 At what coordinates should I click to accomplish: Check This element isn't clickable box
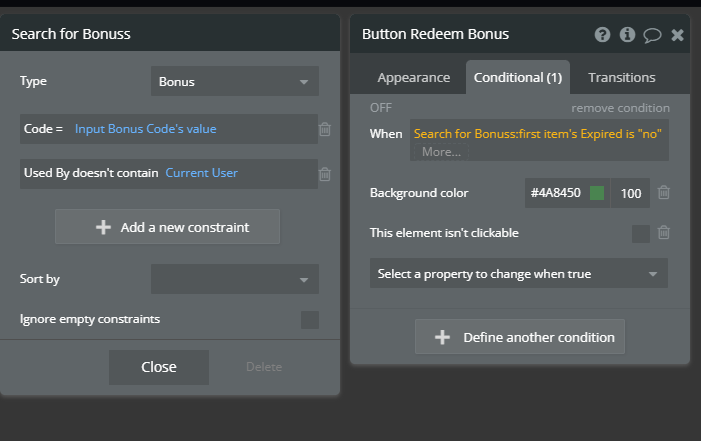point(640,234)
